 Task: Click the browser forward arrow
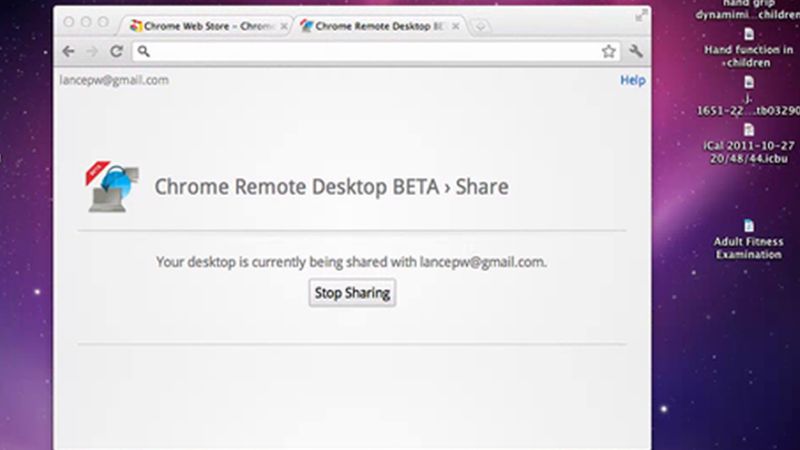92,51
